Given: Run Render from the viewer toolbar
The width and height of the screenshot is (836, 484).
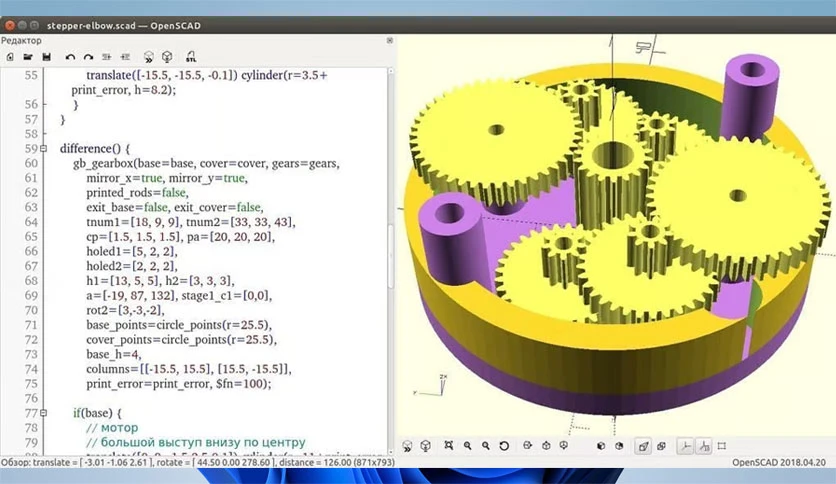Looking at the screenshot, I should tap(425, 446).
